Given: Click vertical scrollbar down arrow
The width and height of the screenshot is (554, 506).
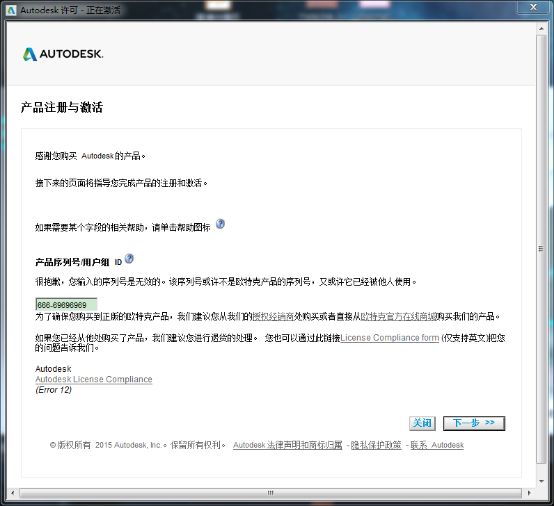Looking at the screenshot, I should pyautogui.click(x=541, y=481).
